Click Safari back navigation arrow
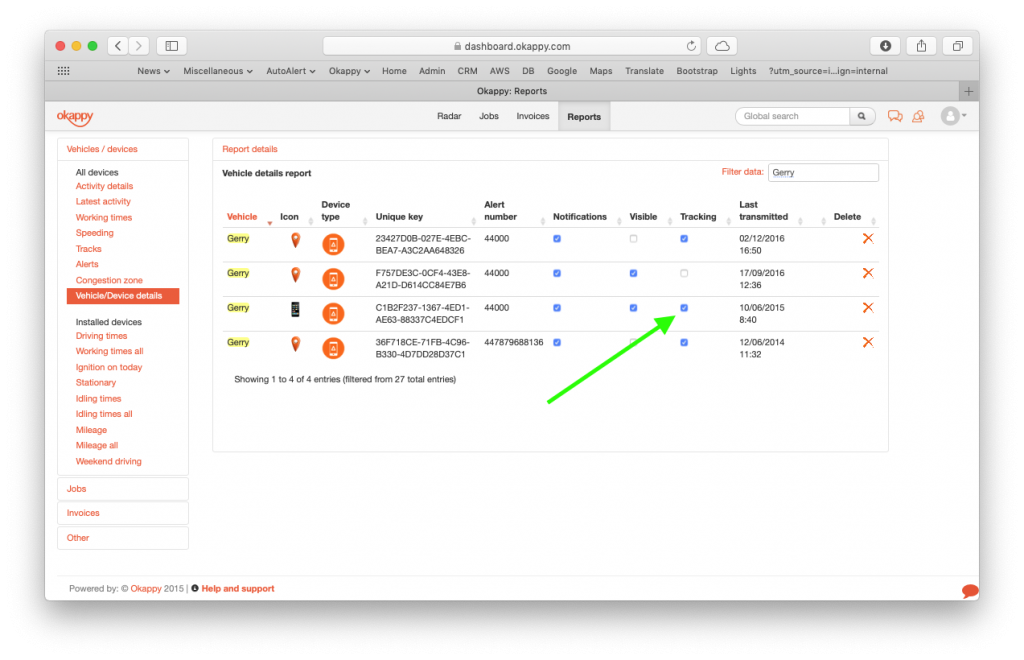 [x=118, y=46]
